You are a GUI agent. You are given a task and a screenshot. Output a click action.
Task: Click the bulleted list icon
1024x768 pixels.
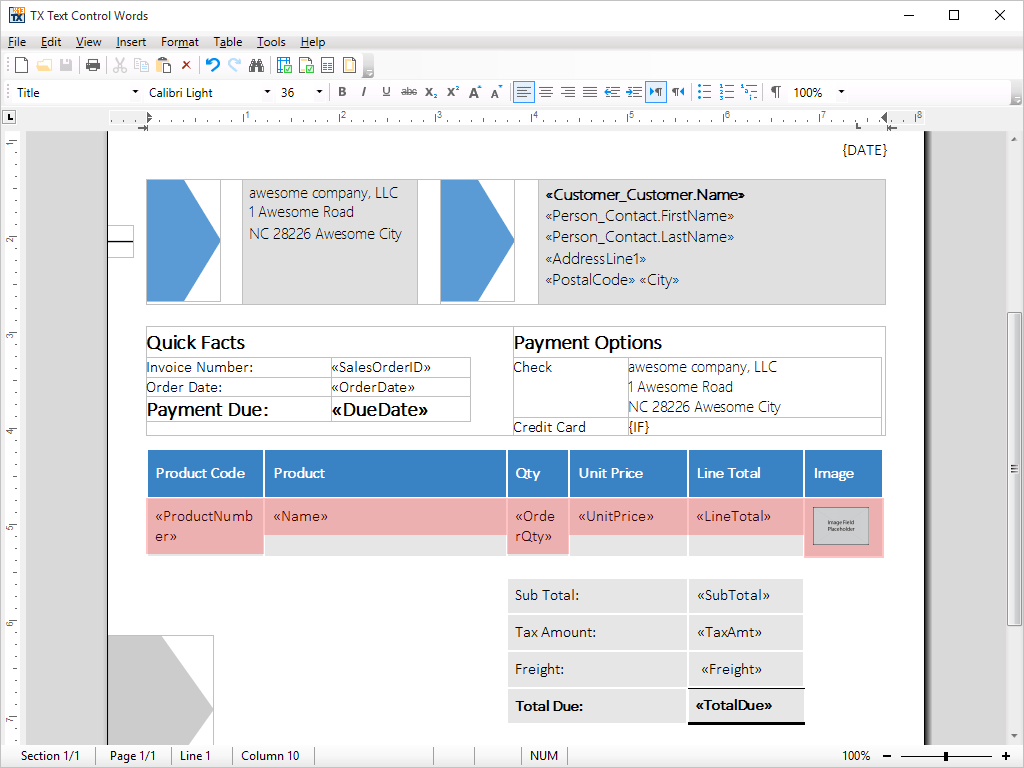pos(704,92)
